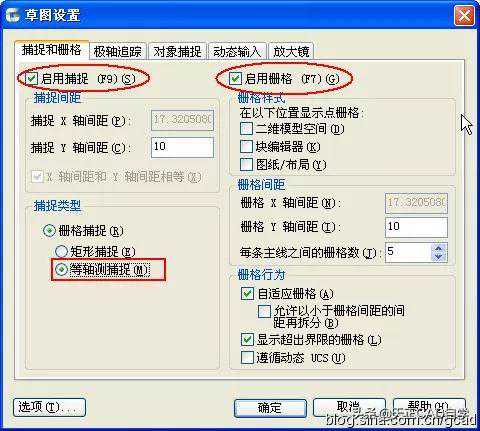Choose the 栅格捕捉 radio option
480x431 pixels.
(x=49, y=231)
